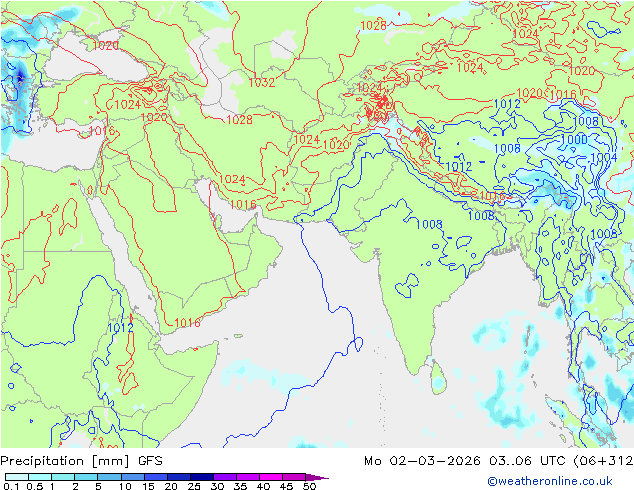Click the '45' legend value
Image resolution: width=634 pixels, height=490 pixels.
(x=286, y=486)
